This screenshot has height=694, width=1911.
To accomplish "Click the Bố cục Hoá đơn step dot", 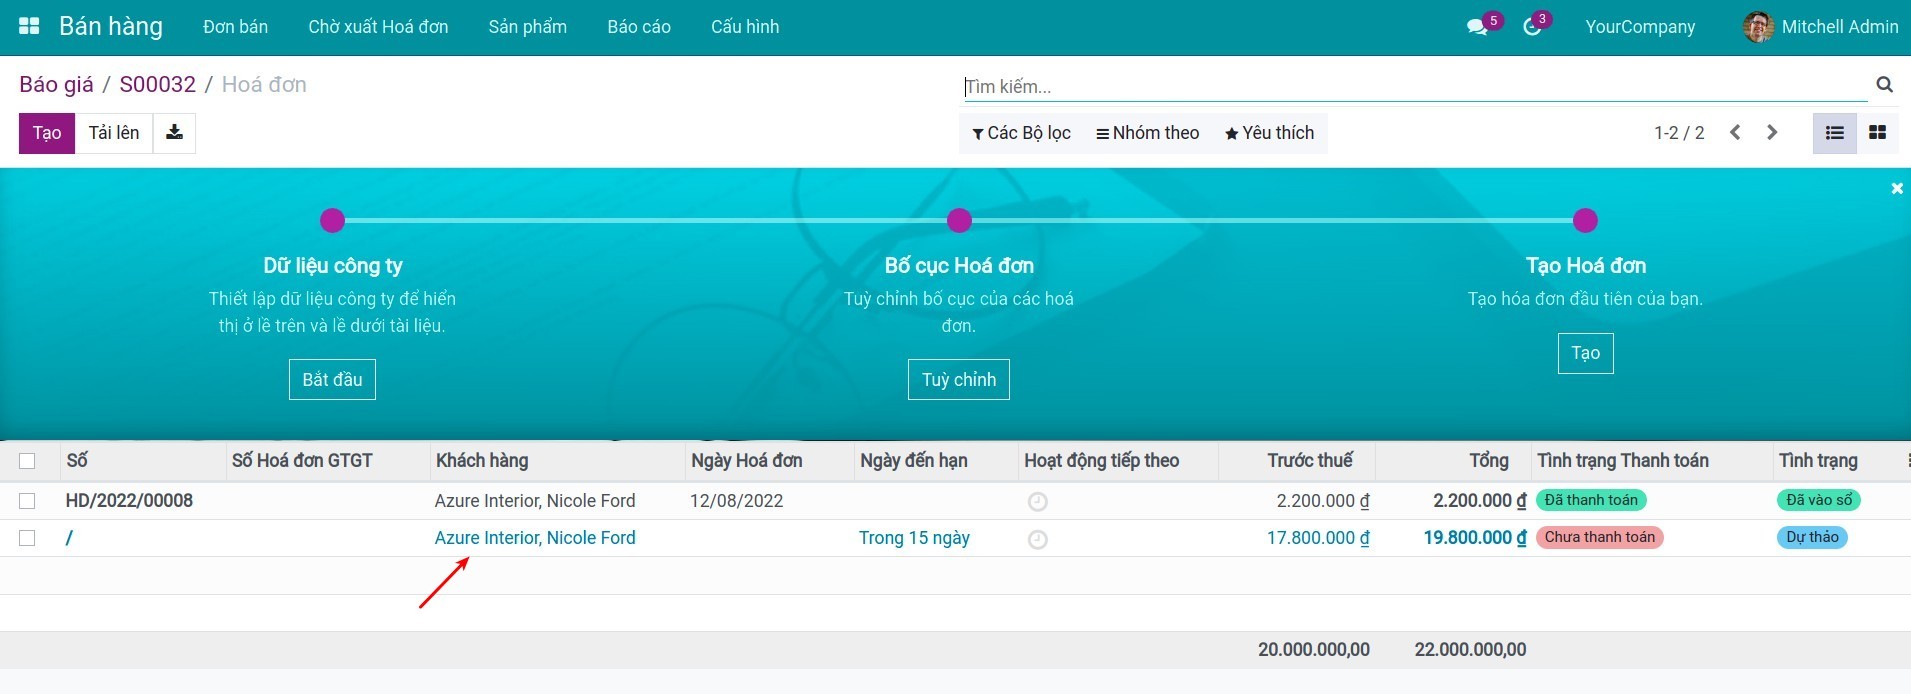I will pos(959,220).
